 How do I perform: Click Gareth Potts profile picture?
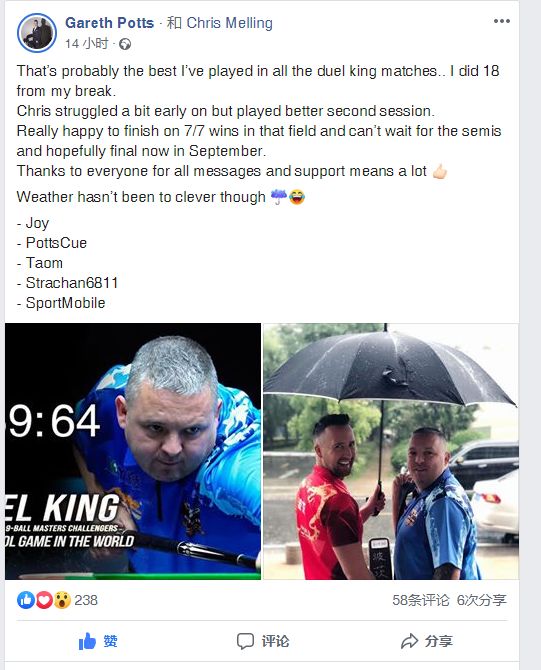[x=37, y=33]
